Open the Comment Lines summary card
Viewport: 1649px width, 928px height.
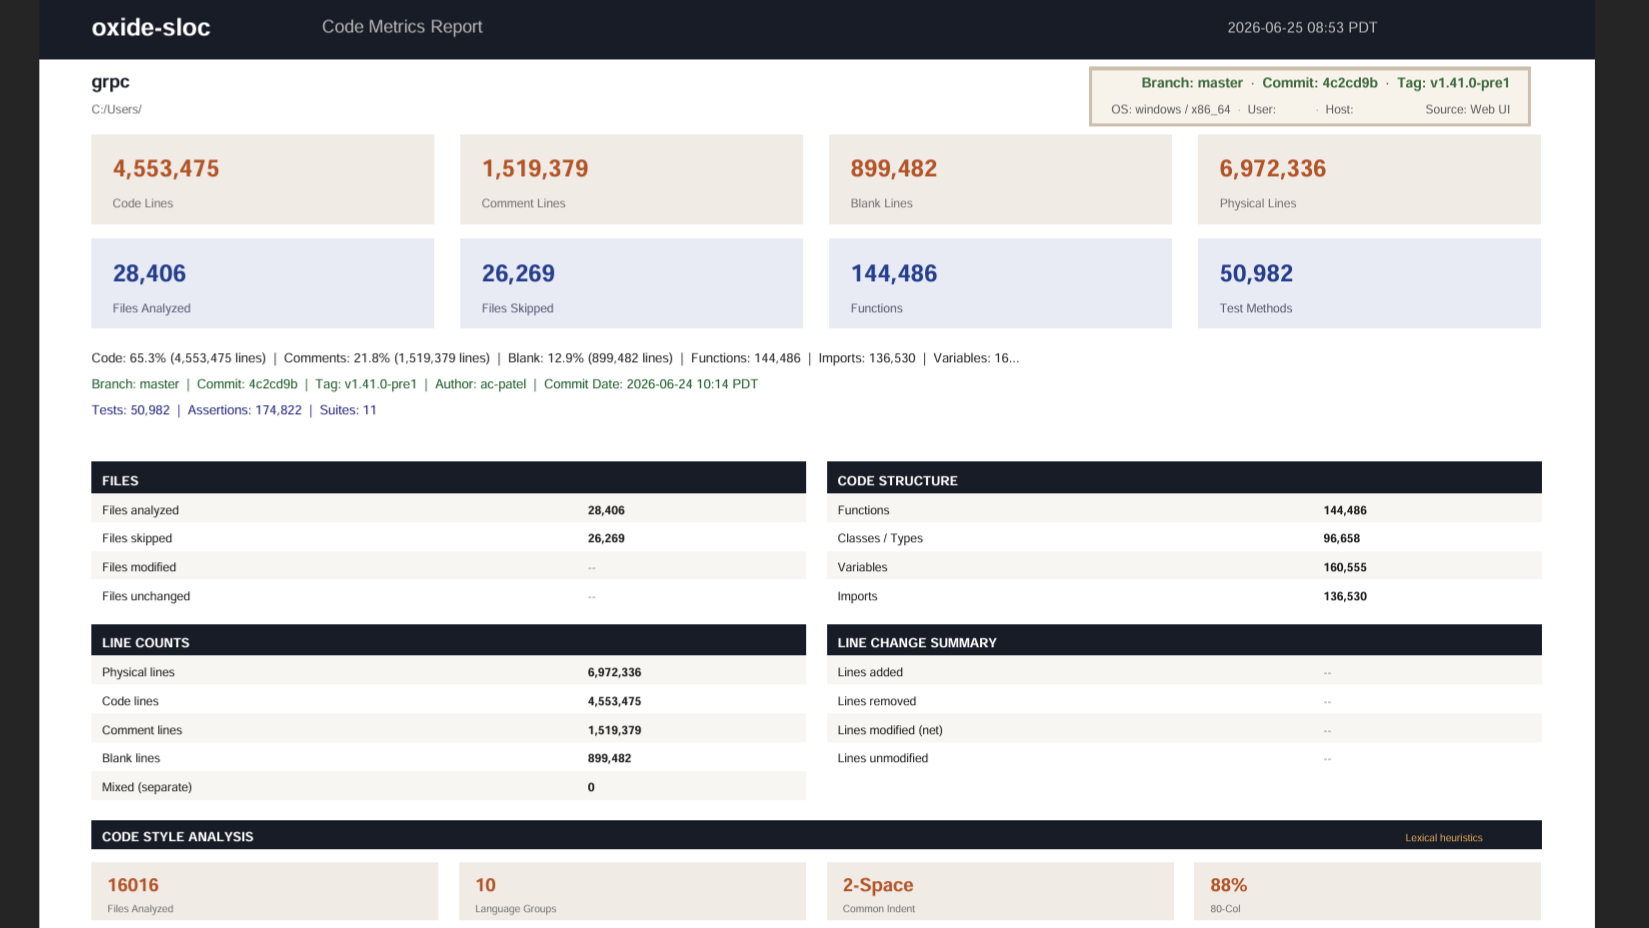click(x=631, y=179)
